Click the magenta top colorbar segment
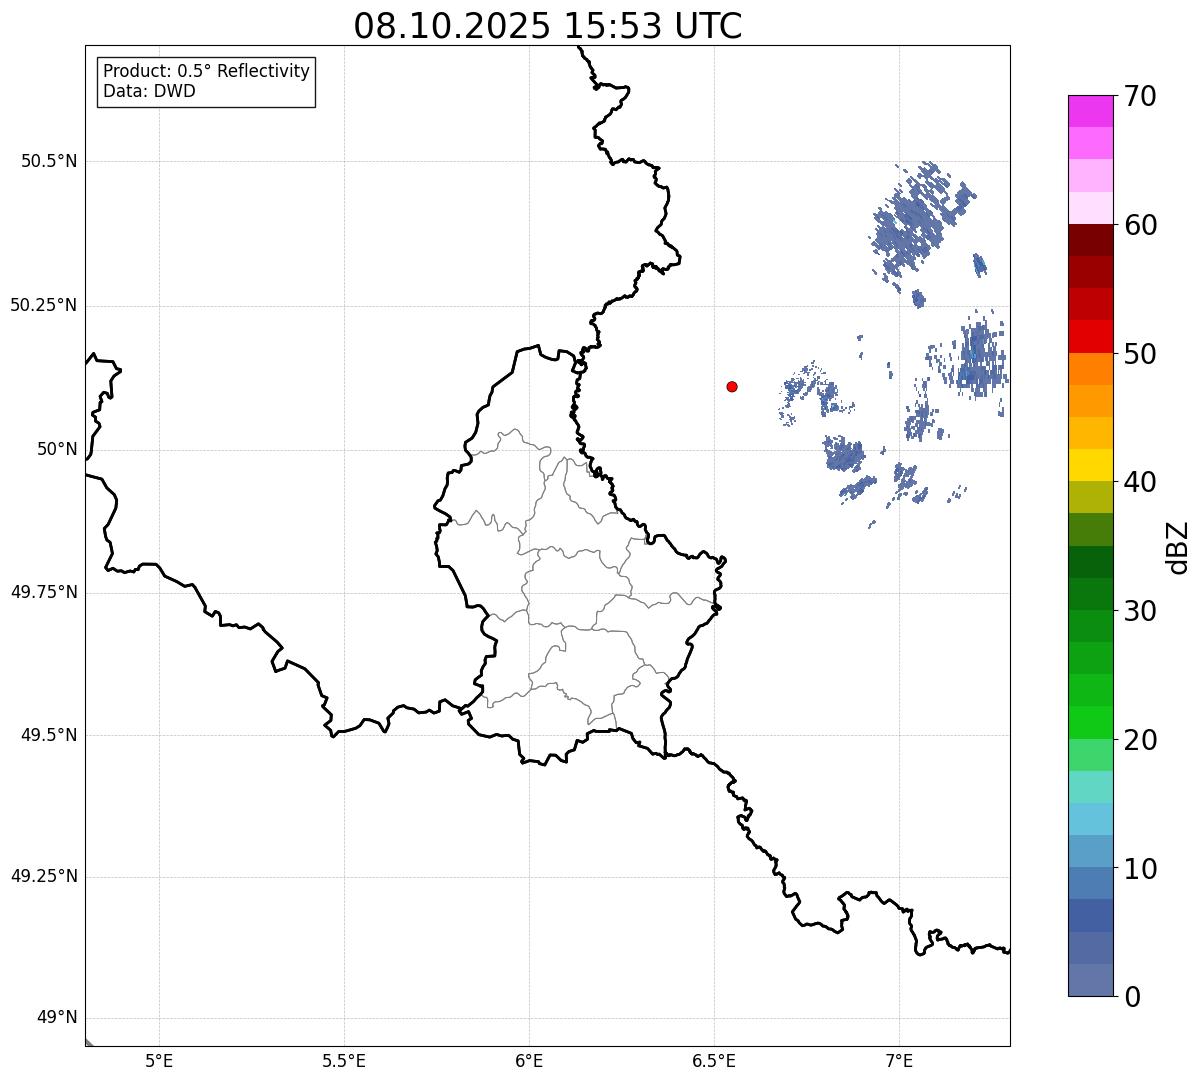The image size is (1202, 1081). click(1090, 111)
